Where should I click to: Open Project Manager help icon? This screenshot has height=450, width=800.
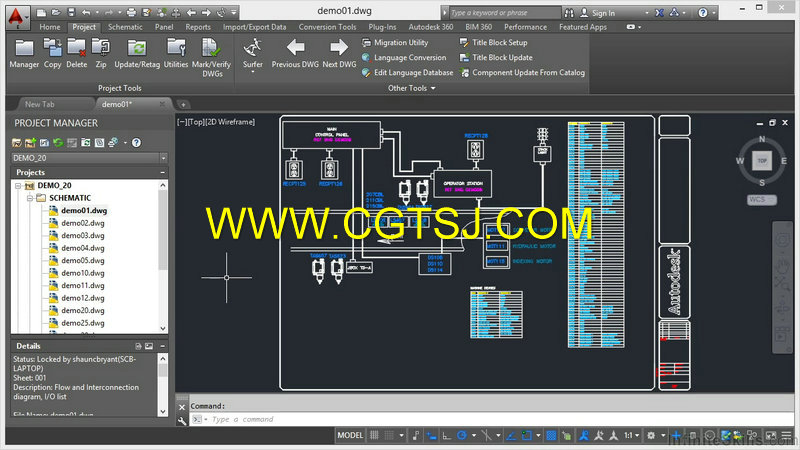[x=136, y=143]
